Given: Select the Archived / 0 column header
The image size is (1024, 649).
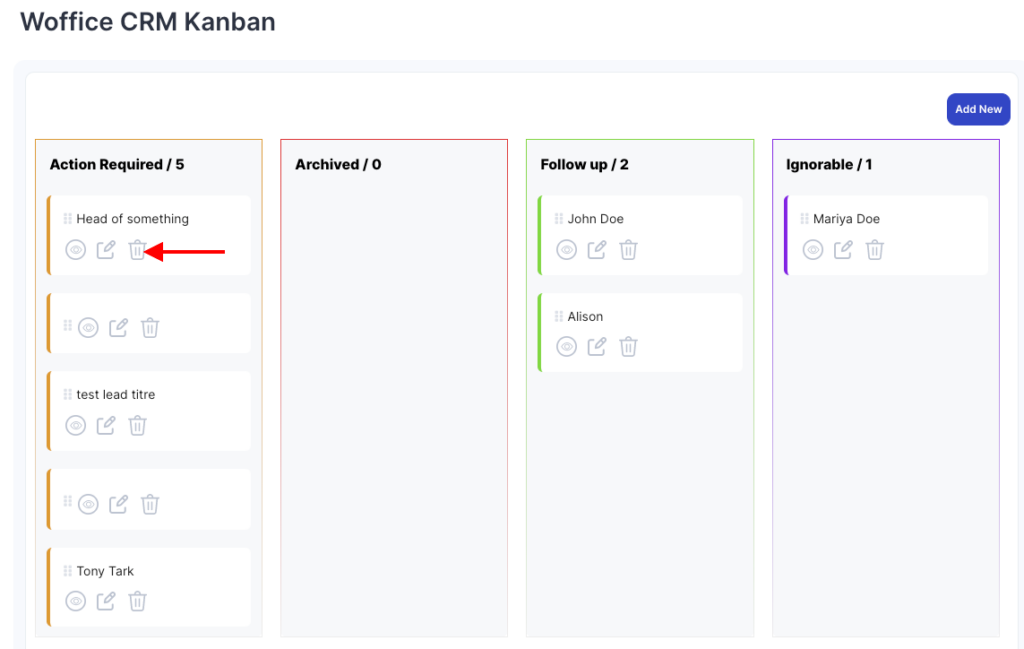Looking at the screenshot, I should point(338,164).
